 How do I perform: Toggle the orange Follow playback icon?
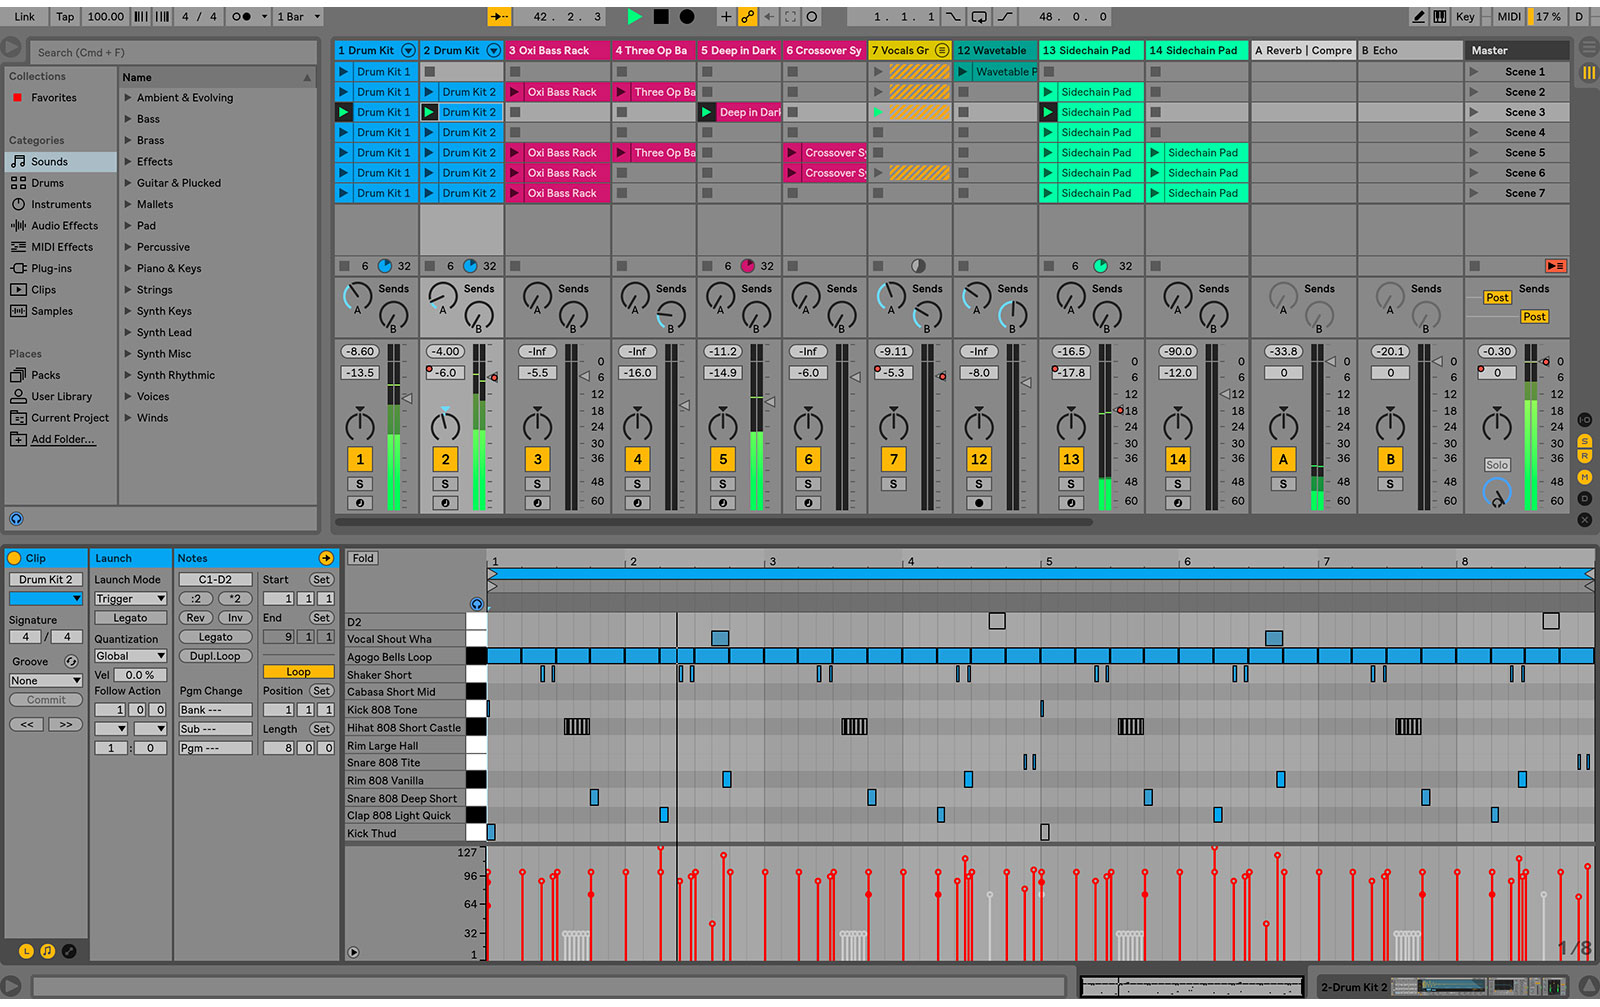pyautogui.click(x=499, y=17)
